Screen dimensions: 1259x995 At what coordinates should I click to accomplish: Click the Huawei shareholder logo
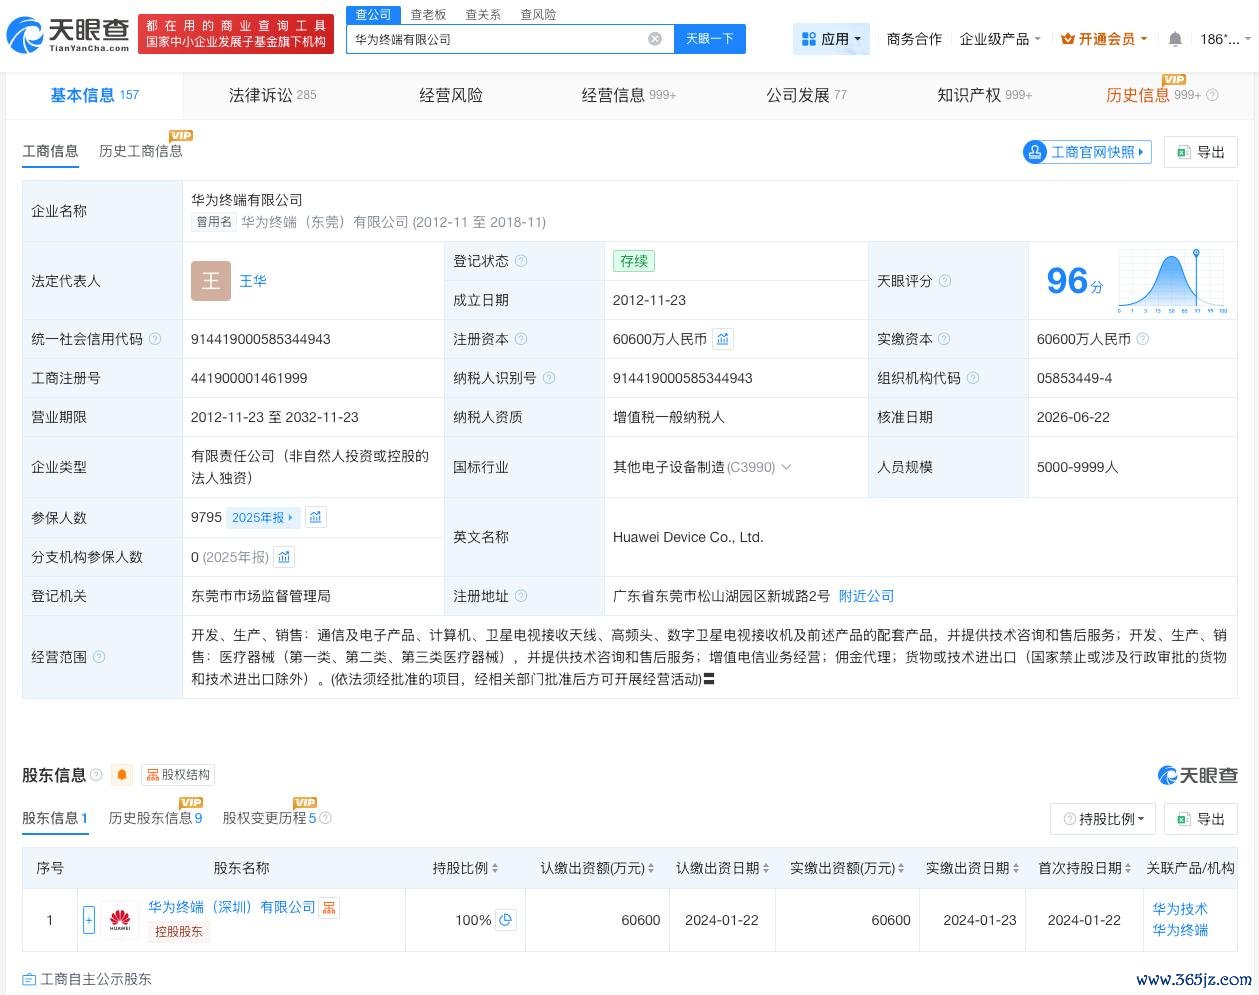coord(120,920)
